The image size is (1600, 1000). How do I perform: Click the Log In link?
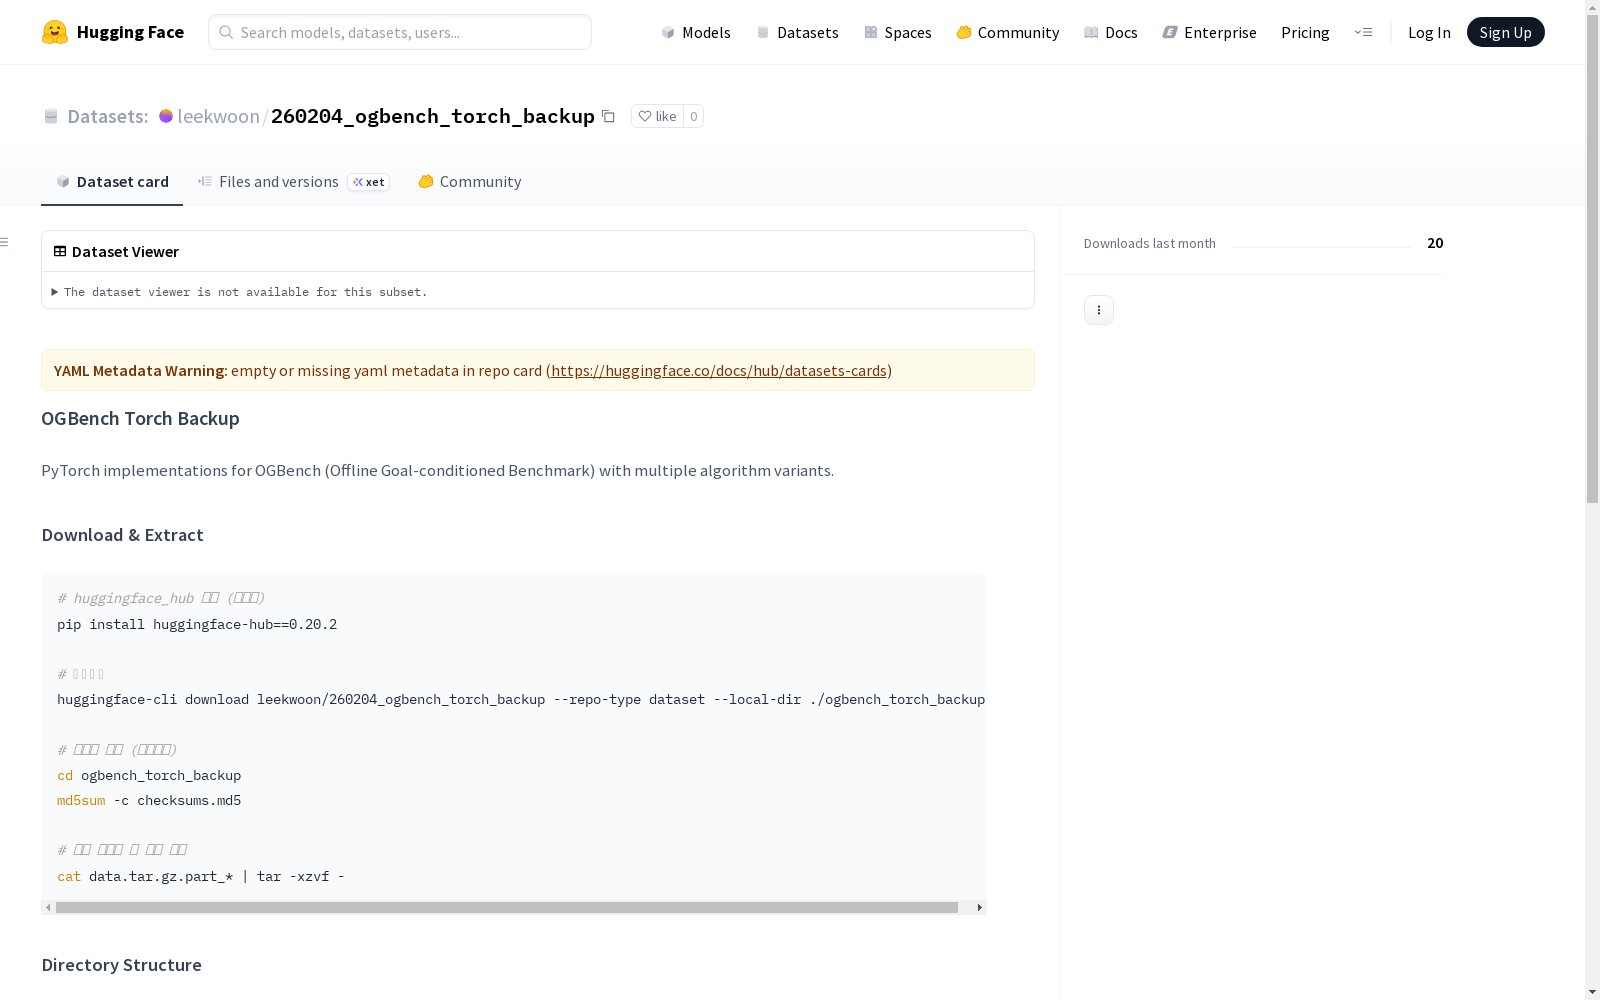(1429, 32)
